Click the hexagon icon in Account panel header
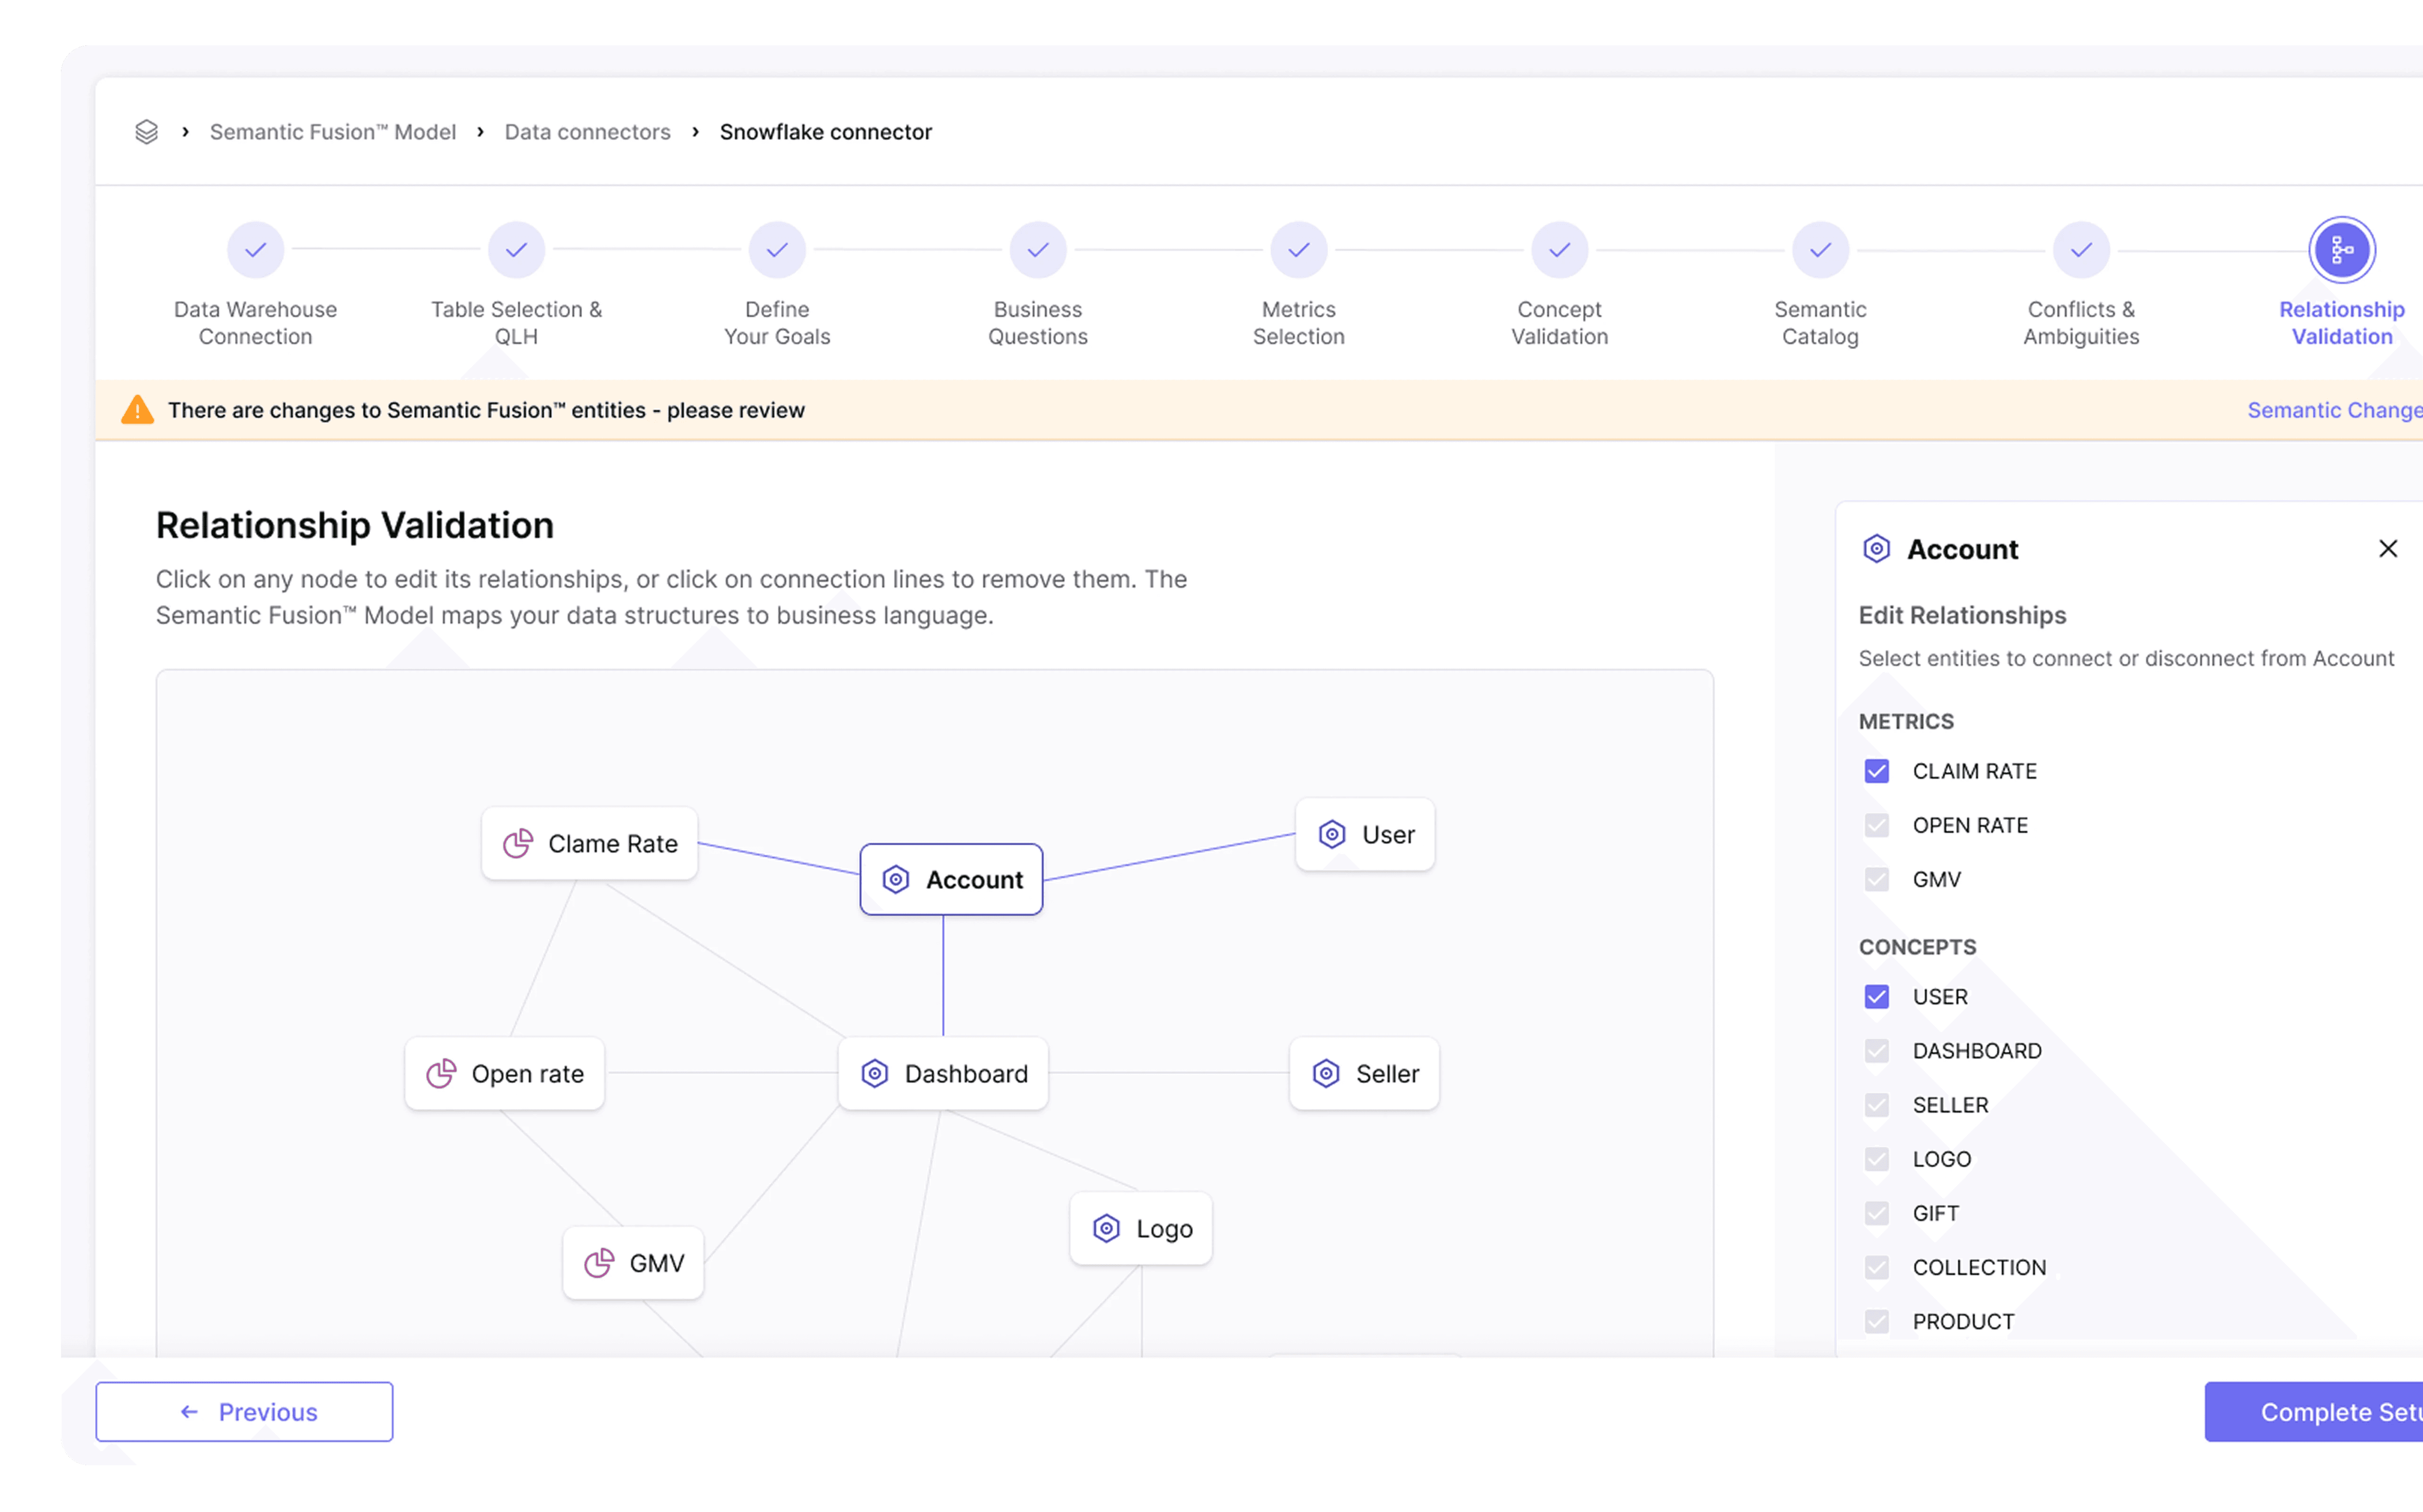2423x1512 pixels. point(1876,549)
